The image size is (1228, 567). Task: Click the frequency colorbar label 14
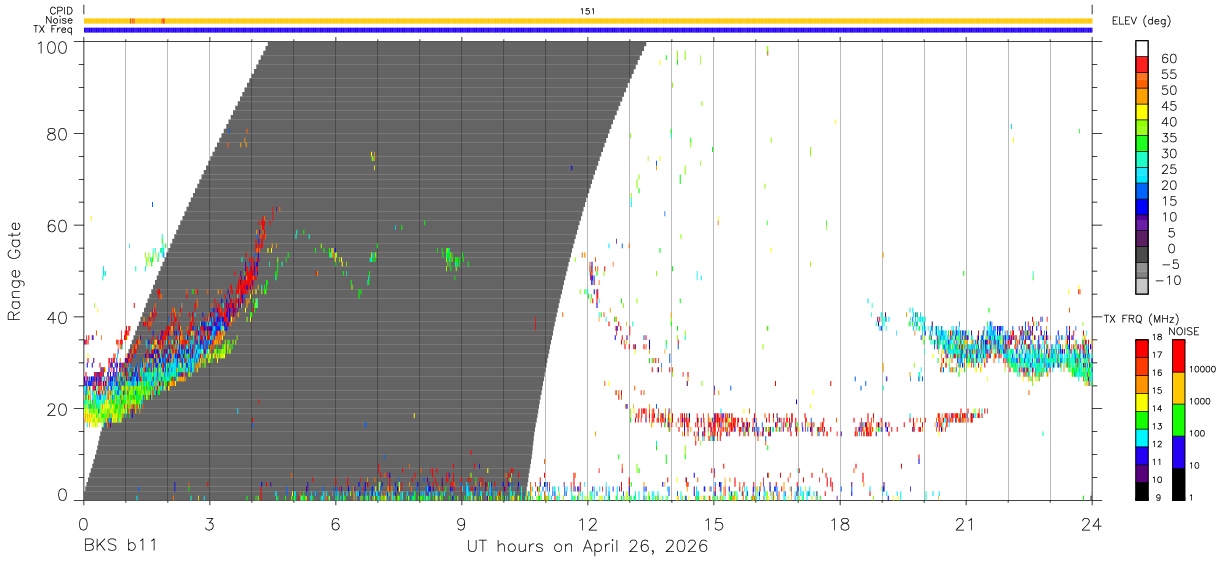pos(1157,408)
